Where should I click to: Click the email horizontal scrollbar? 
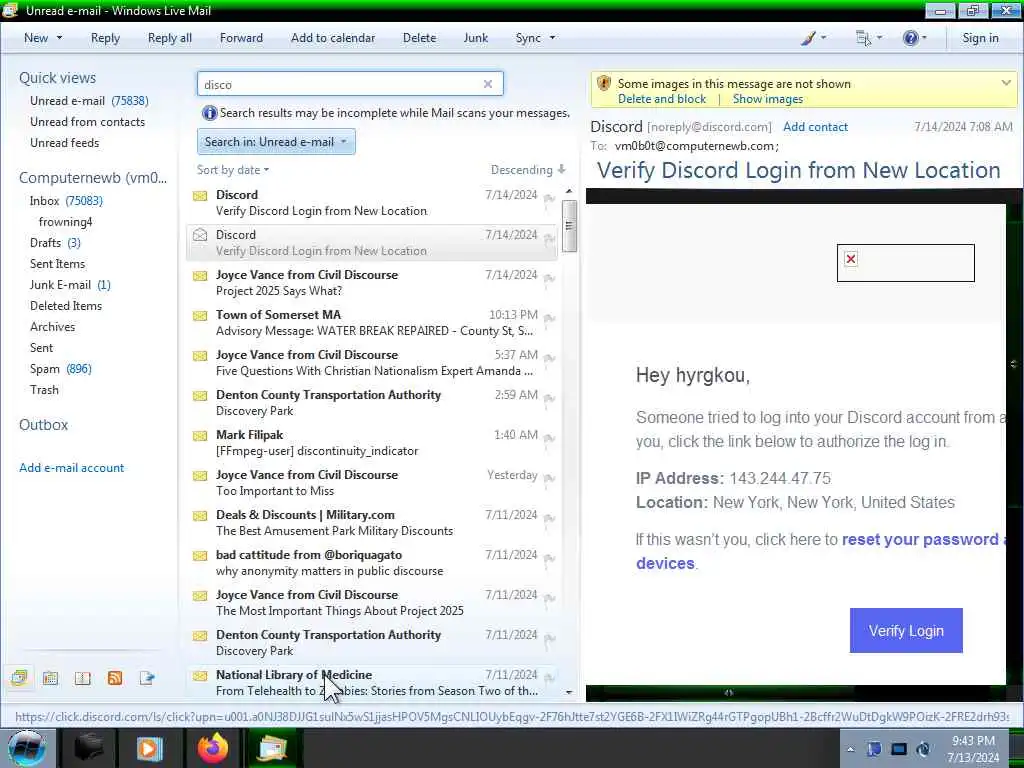pyautogui.click(x=729, y=693)
